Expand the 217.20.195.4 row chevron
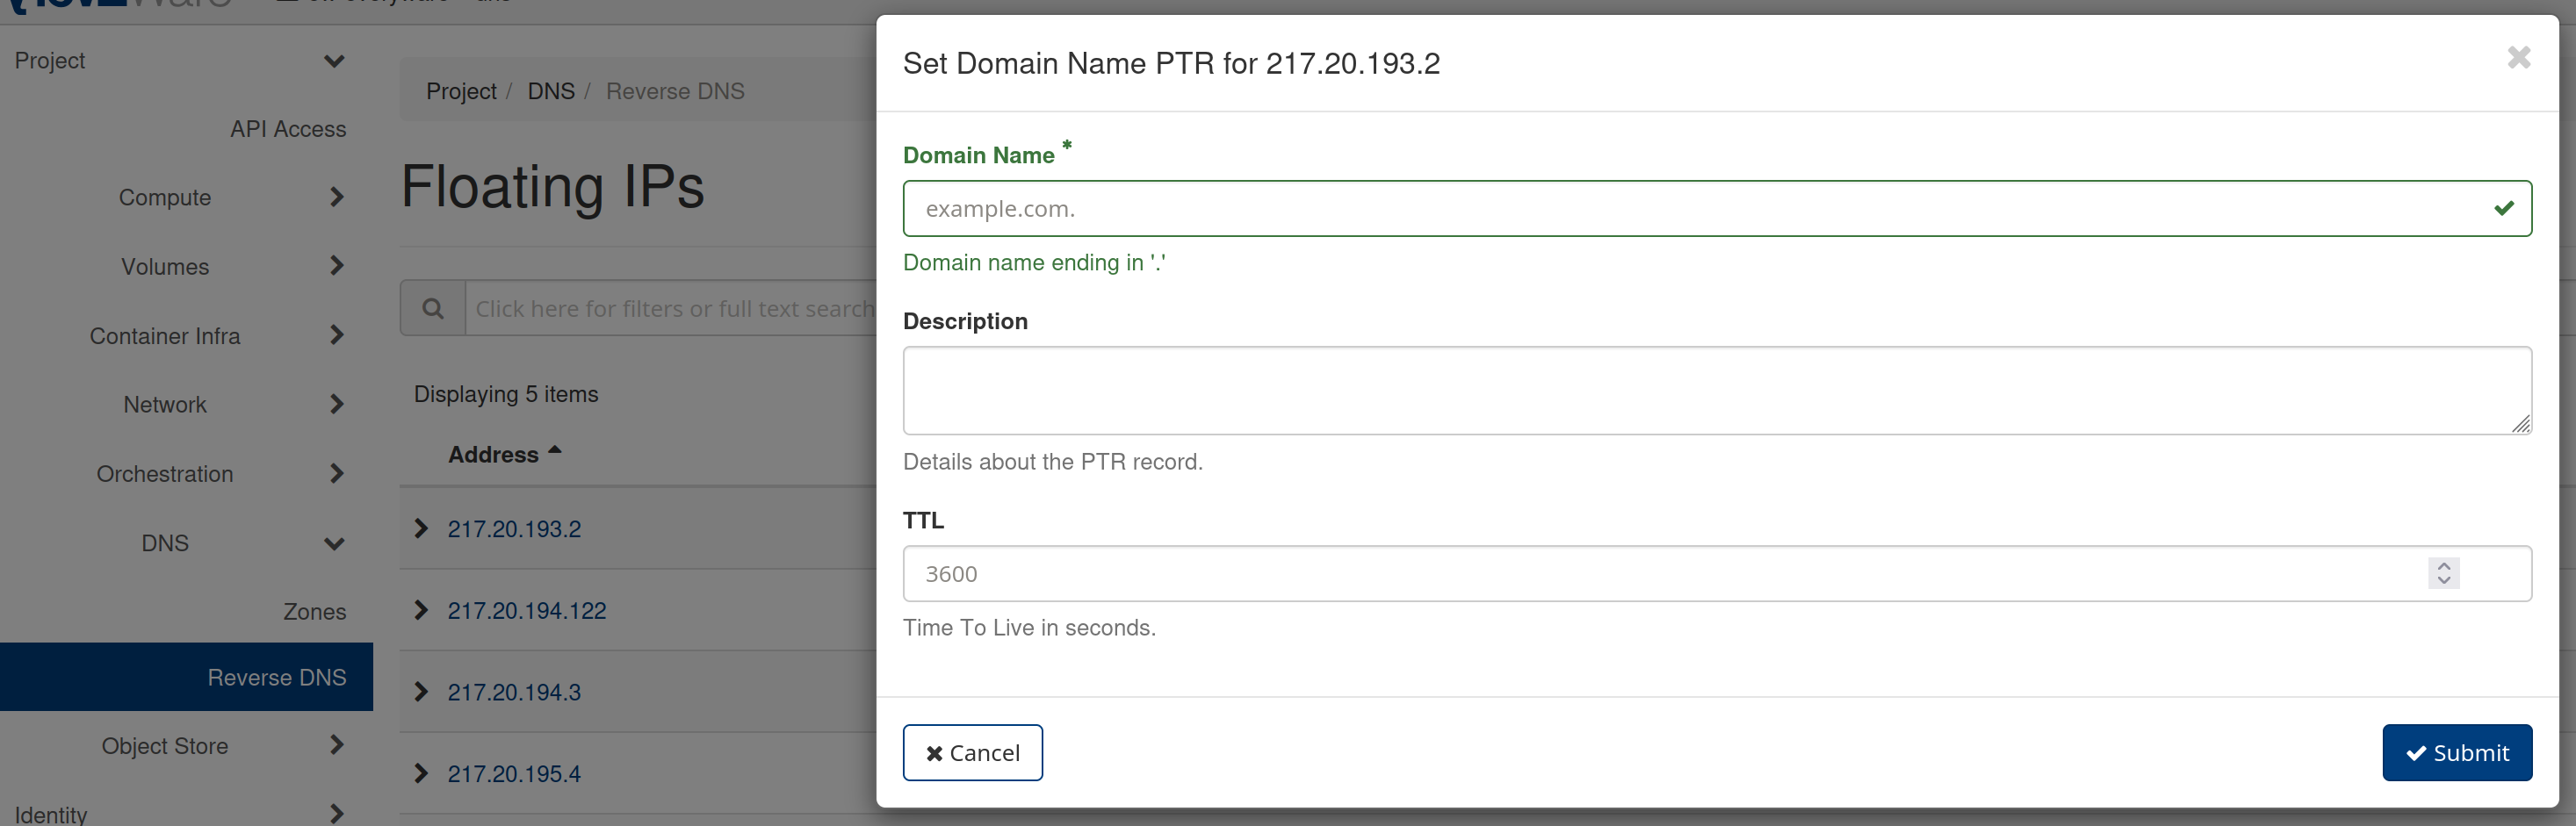This screenshot has height=826, width=2576. 421,773
